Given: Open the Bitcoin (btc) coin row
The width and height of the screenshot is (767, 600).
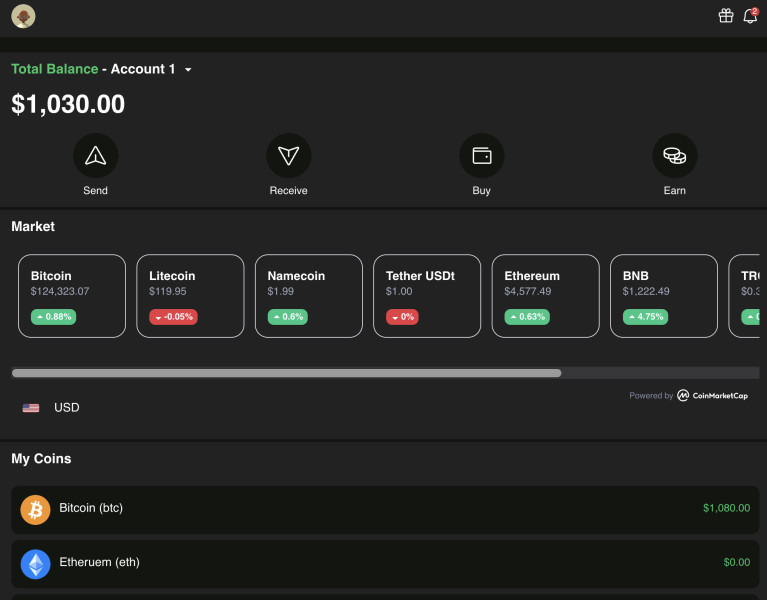Looking at the screenshot, I should (385, 510).
